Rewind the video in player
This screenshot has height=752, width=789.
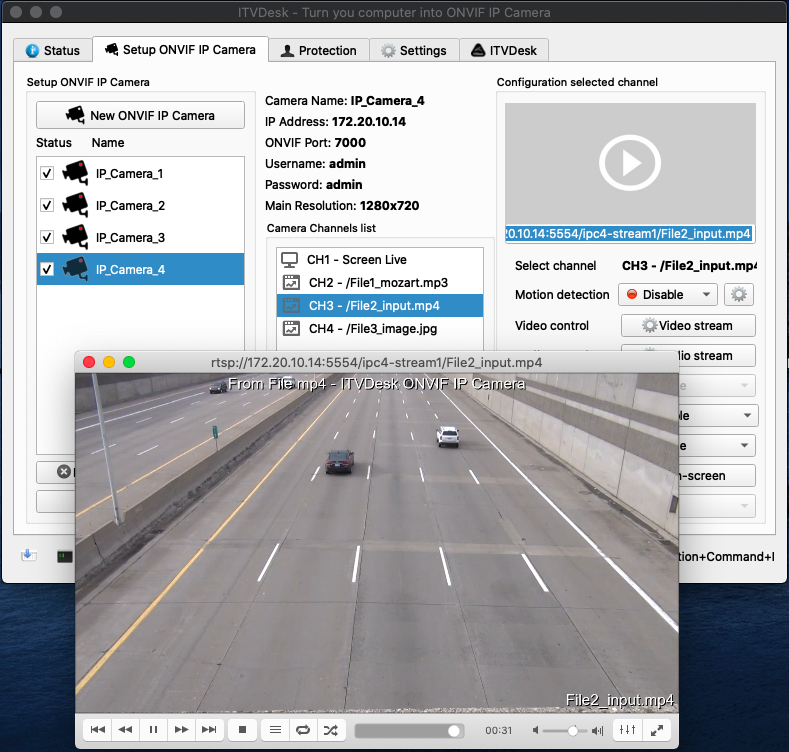coord(125,730)
